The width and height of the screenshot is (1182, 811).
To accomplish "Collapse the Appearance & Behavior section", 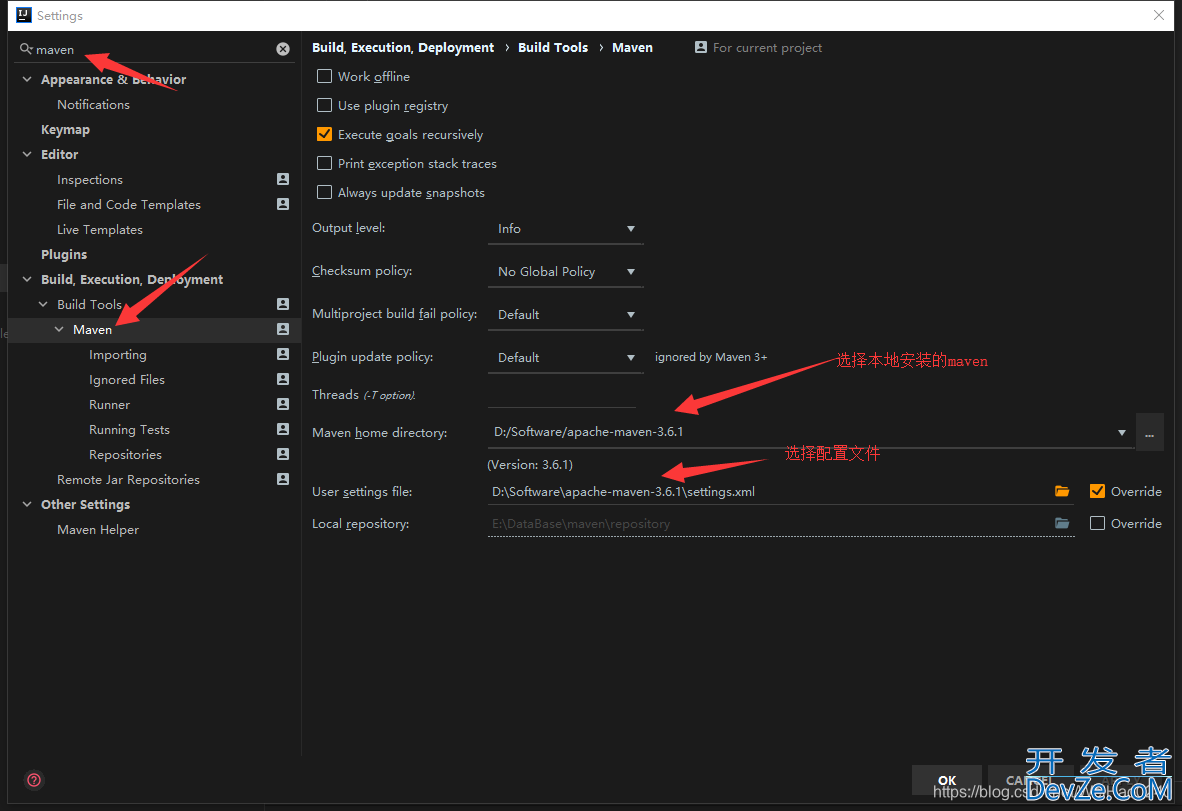I will tap(27, 79).
